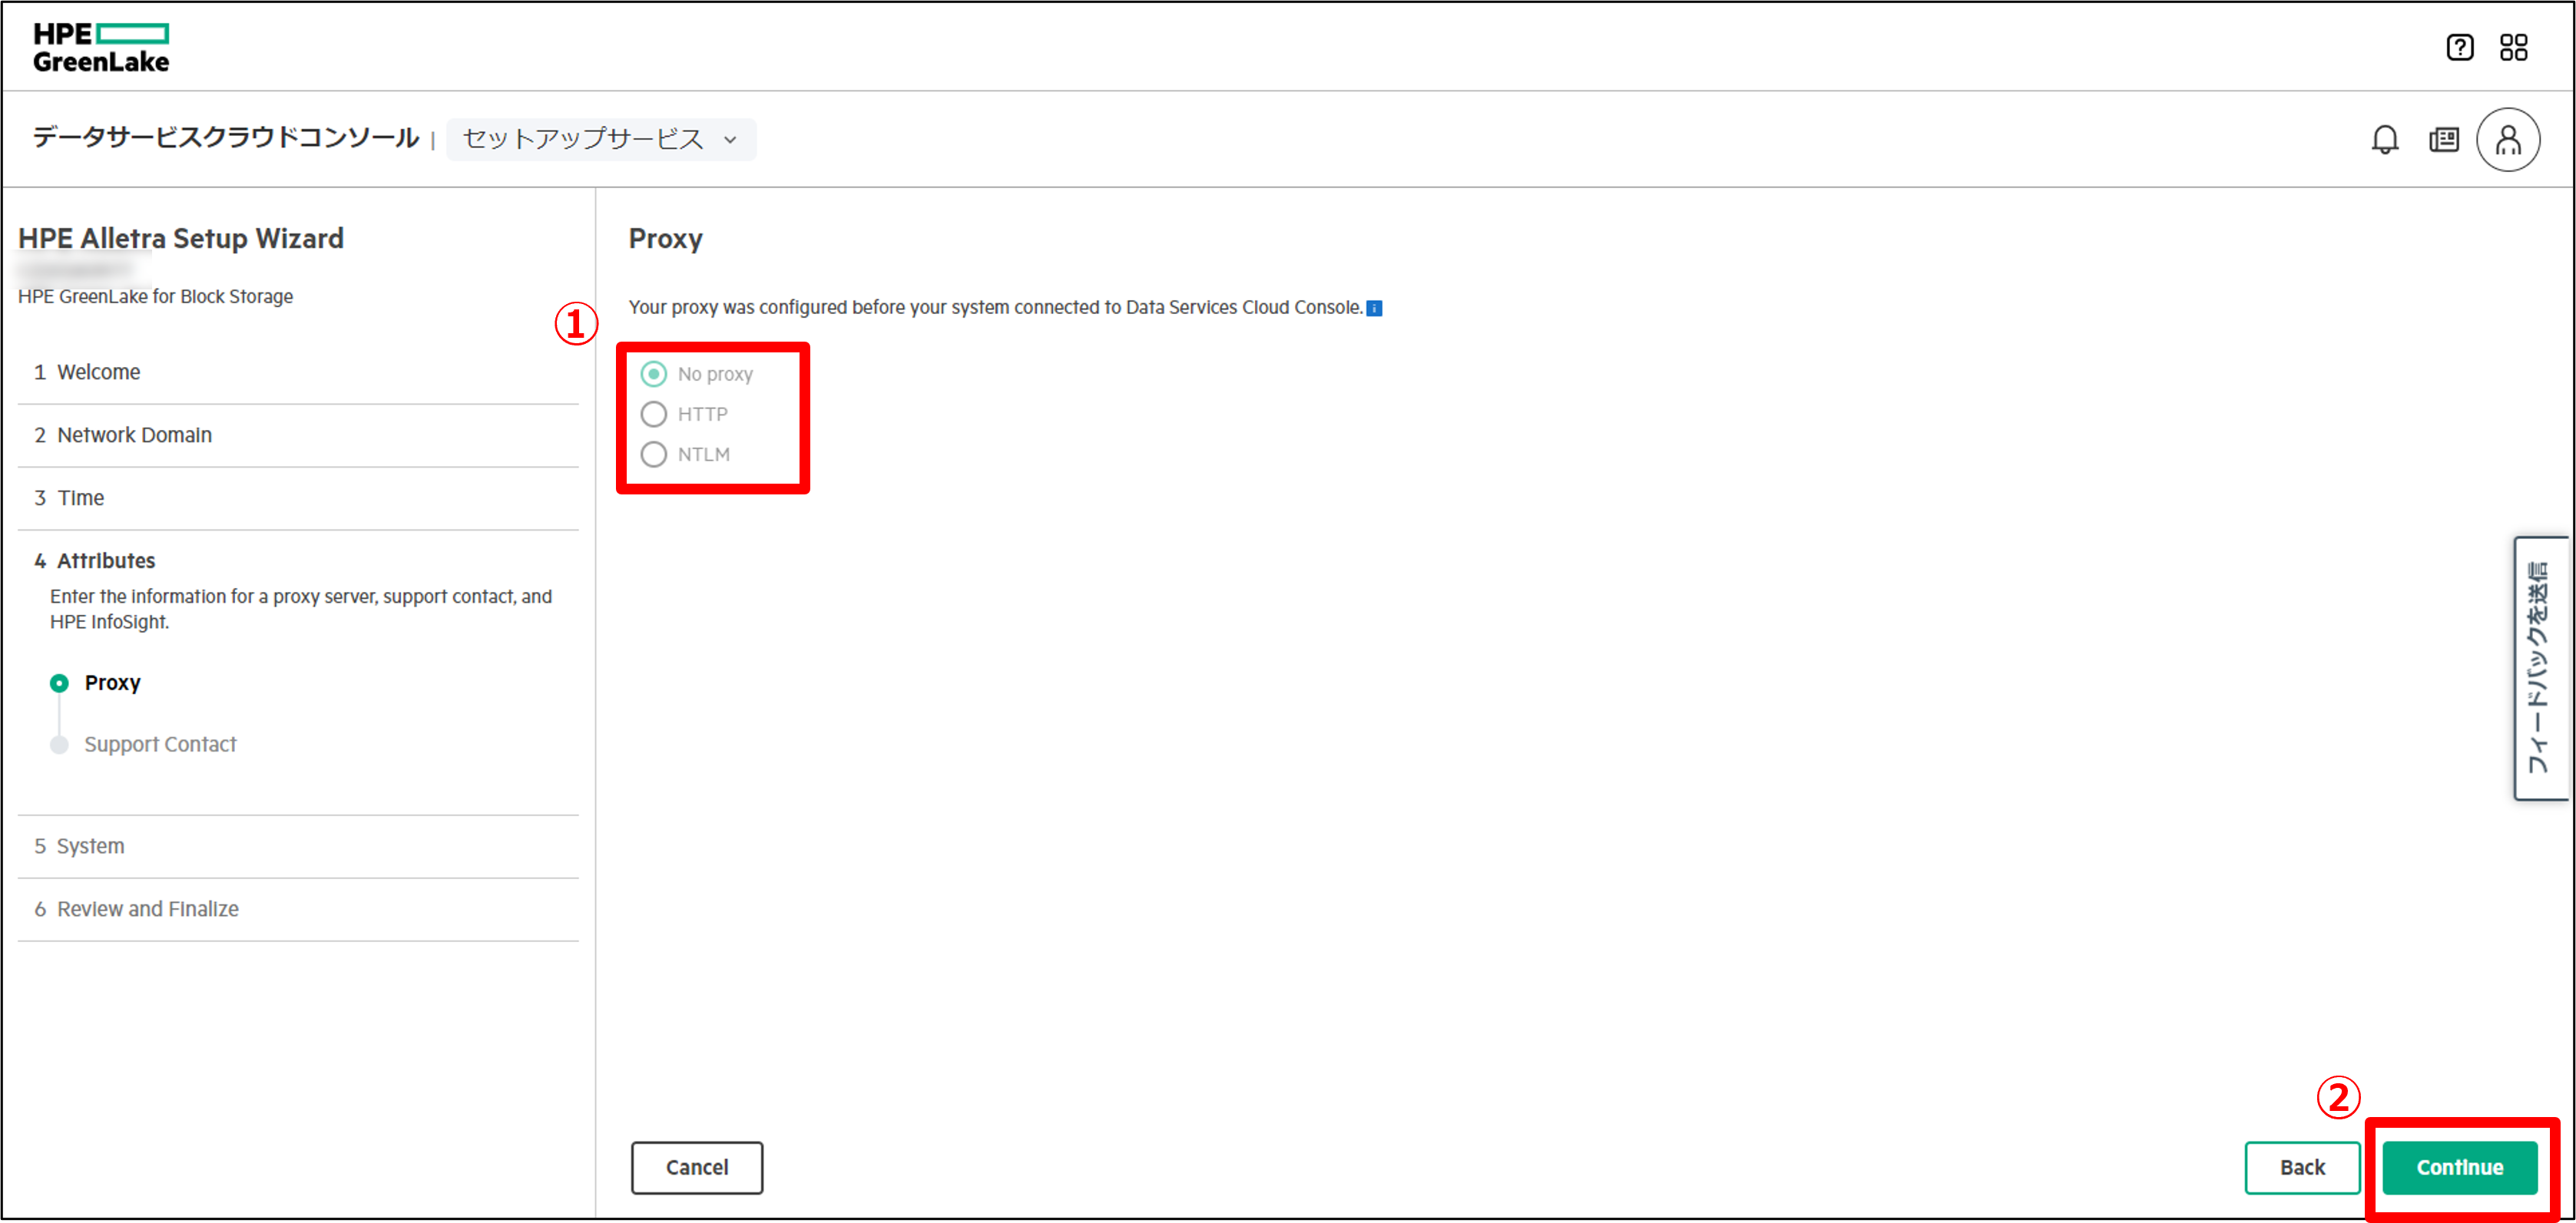
Task: Click the HPE GreenLake logo
Action: tap(101, 47)
